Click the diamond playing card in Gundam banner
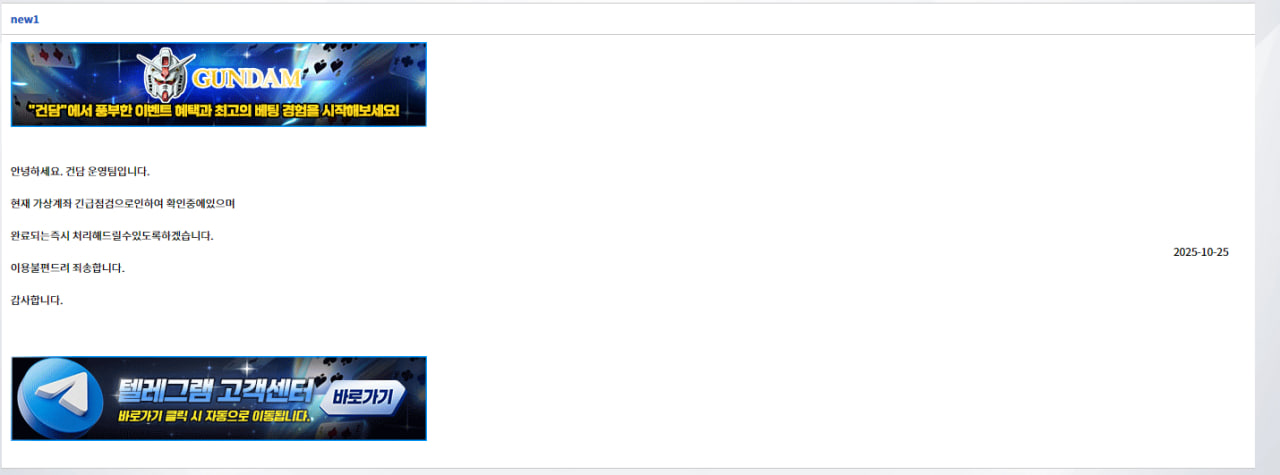Viewport: 1280px width, 475px height. (x=52, y=56)
